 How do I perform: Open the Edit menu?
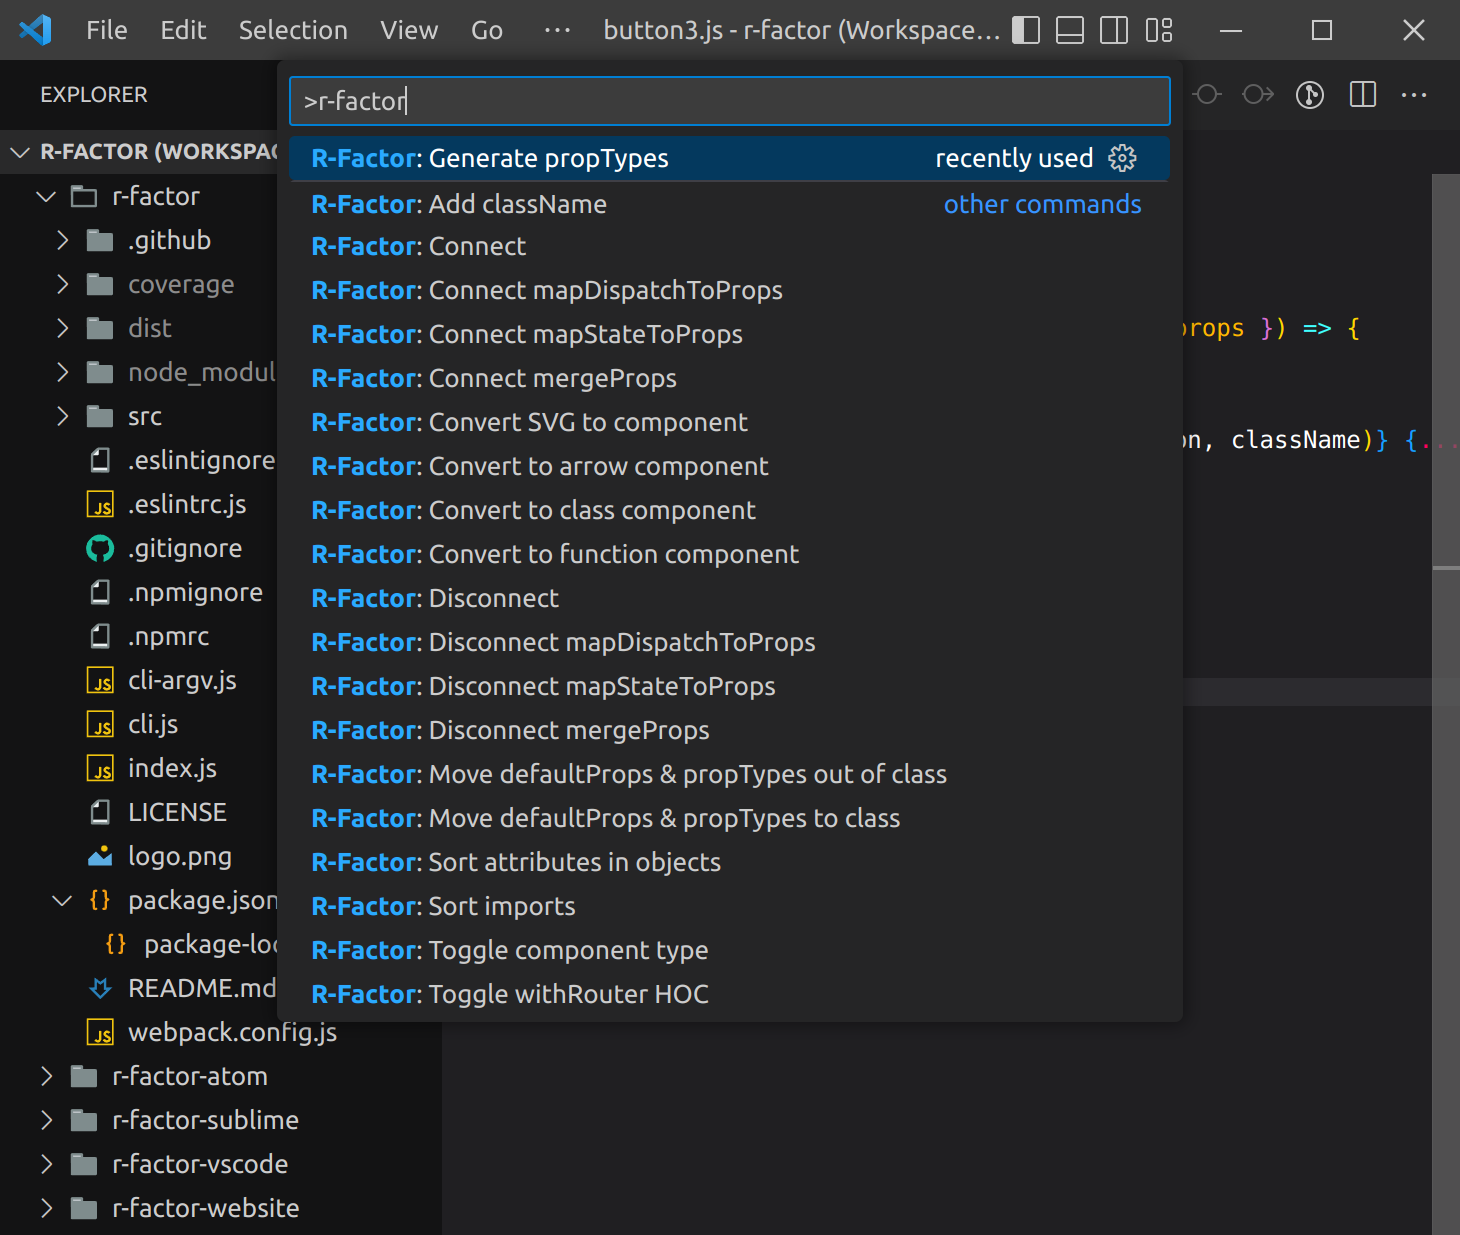pos(183,30)
